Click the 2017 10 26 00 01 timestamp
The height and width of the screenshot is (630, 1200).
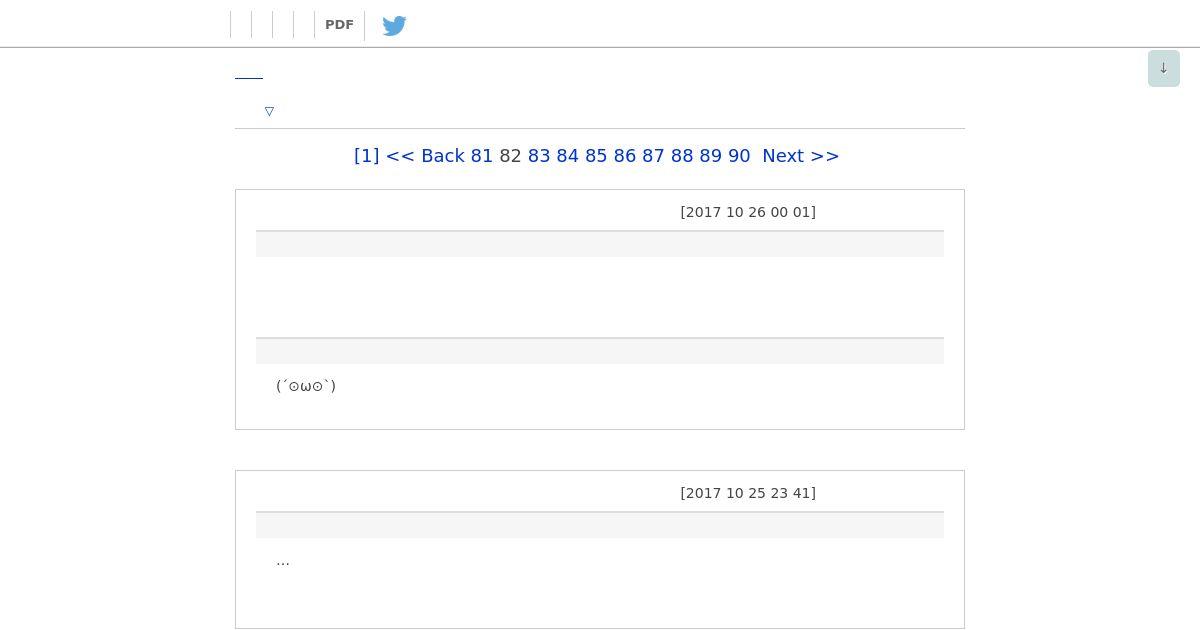pos(748,212)
